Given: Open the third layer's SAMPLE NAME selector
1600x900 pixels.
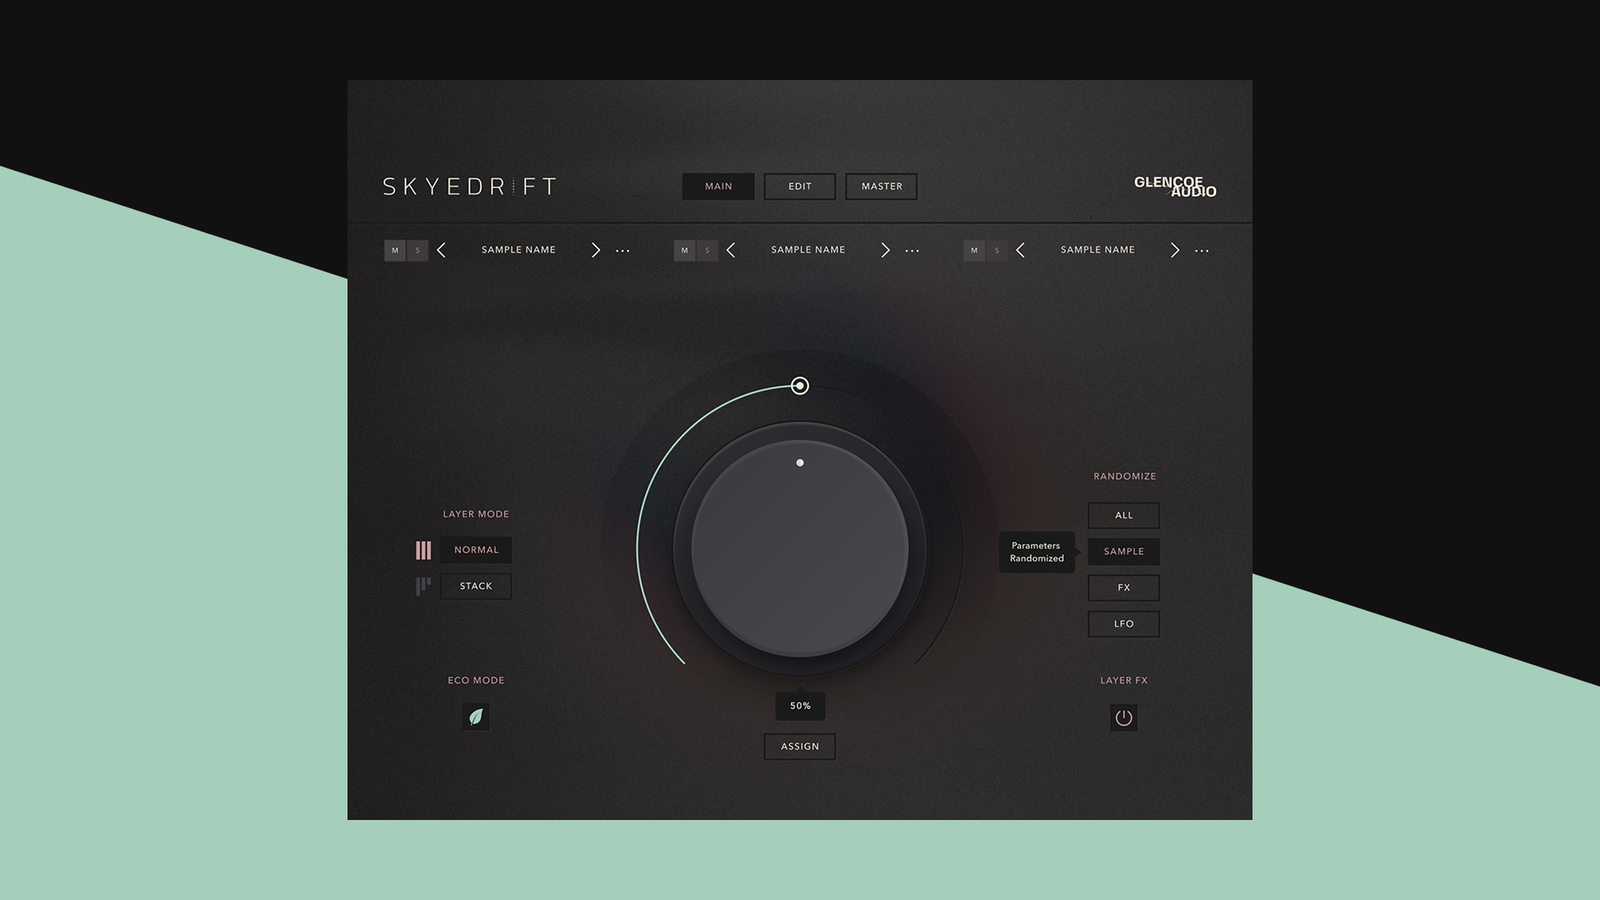Looking at the screenshot, I should coord(1098,250).
